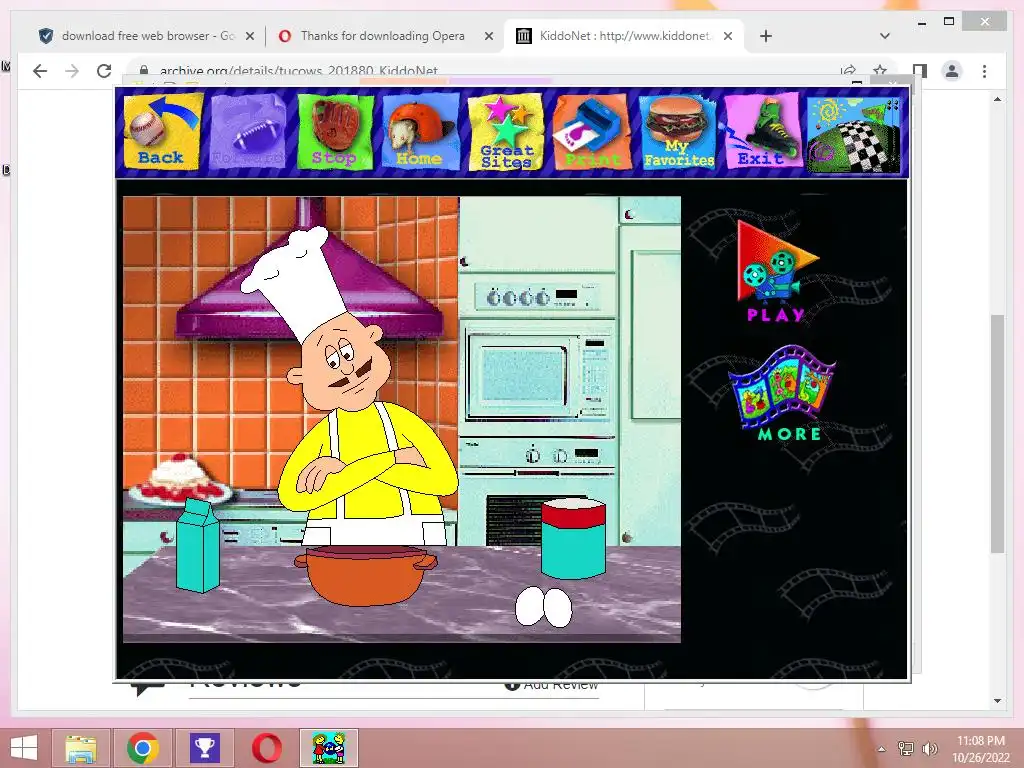Reload the current page

tap(104, 71)
